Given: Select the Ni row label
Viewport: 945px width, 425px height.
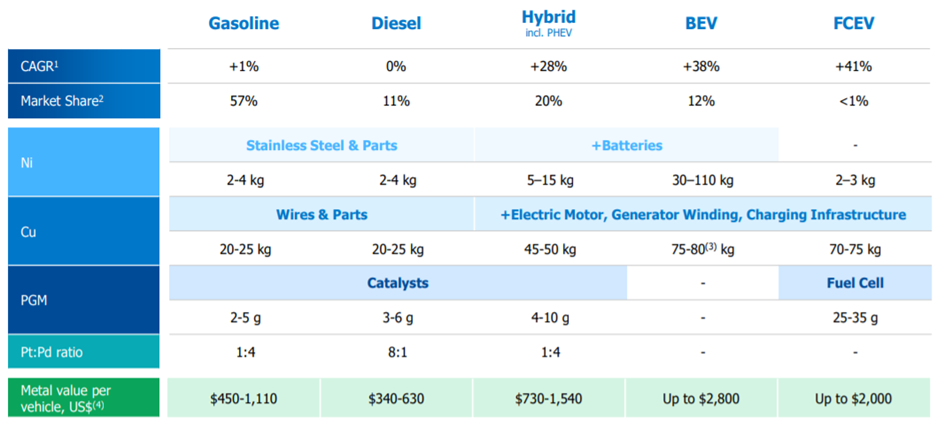Looking at the screenshot, I should [28, 162].
